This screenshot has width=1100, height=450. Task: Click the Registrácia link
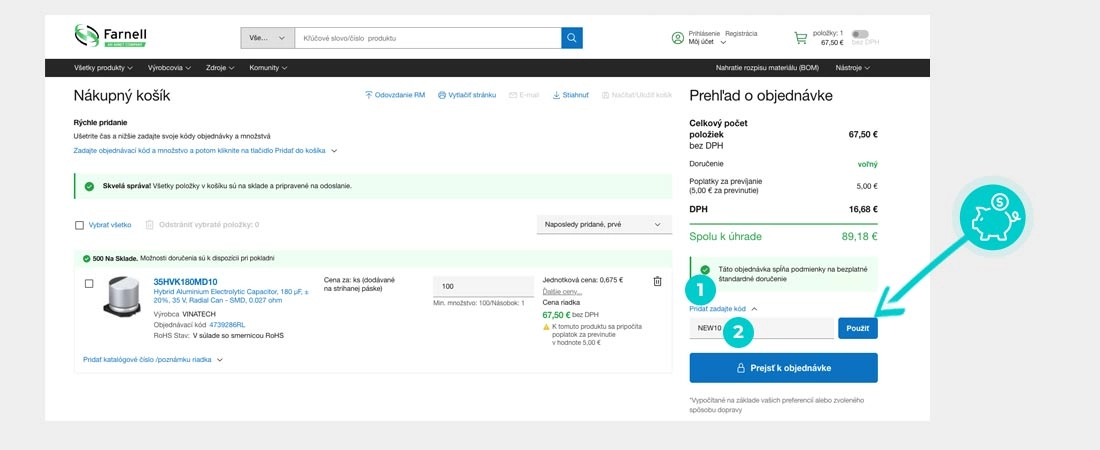point(741,34)
